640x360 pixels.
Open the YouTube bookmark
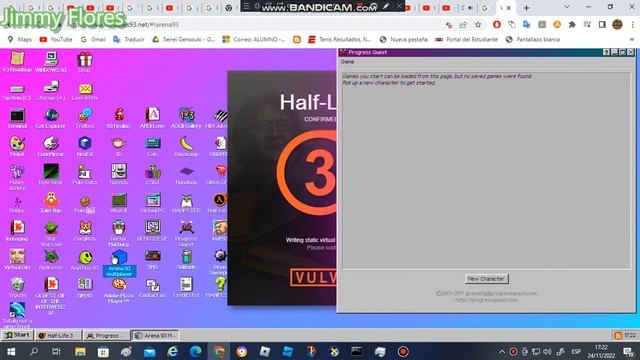pyautogui.click(x=56, y=40)
